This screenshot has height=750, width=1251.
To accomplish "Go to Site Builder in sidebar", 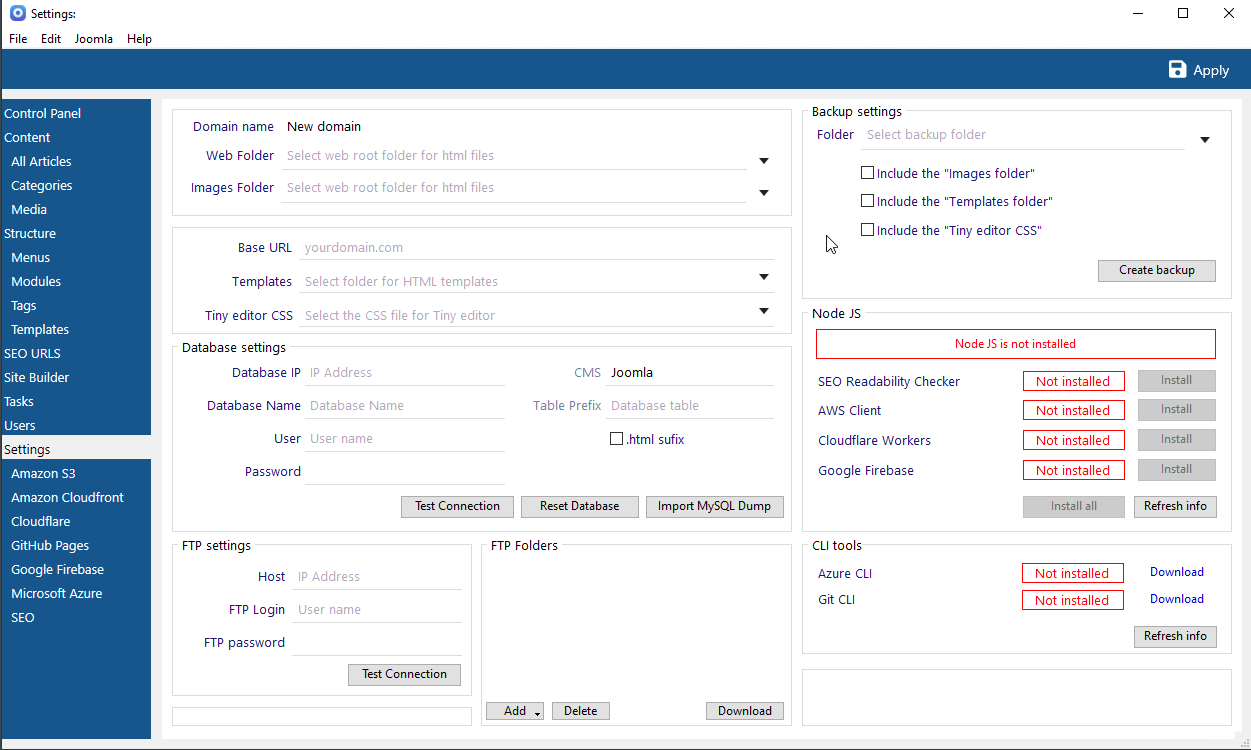I will click(x=36, y=377).
